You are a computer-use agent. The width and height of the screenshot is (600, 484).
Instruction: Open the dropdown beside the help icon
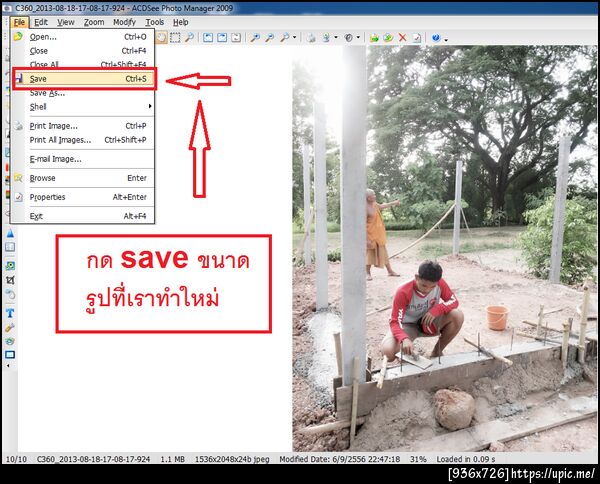tap(446, 39)
